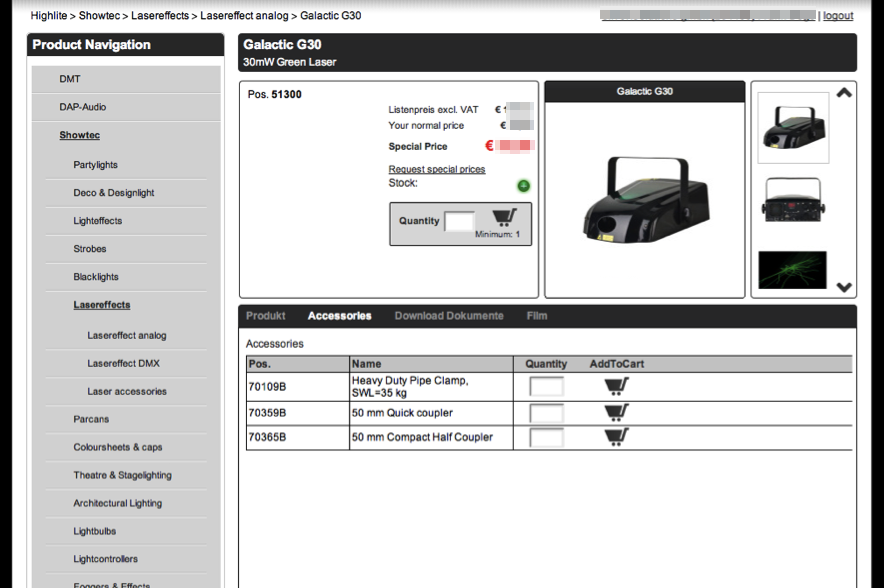Open the Architectural Lighting category
The width and height of the screenshot is (884, 588).
click(x=118, y=503)
